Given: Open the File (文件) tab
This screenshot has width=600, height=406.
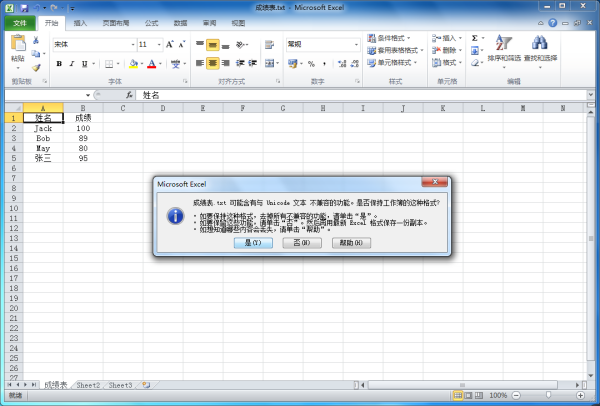Looking at the screenshot, I should (20, 23).
